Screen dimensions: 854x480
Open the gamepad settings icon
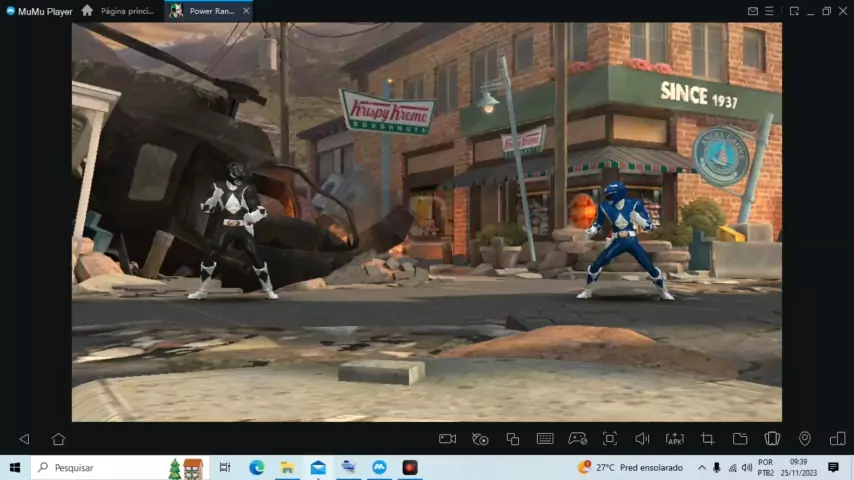[577, 439]
